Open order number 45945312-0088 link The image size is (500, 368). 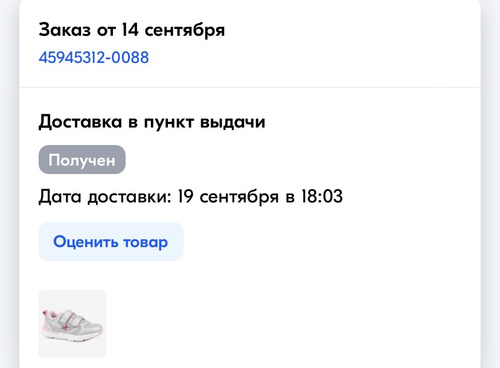pos(94,57)
